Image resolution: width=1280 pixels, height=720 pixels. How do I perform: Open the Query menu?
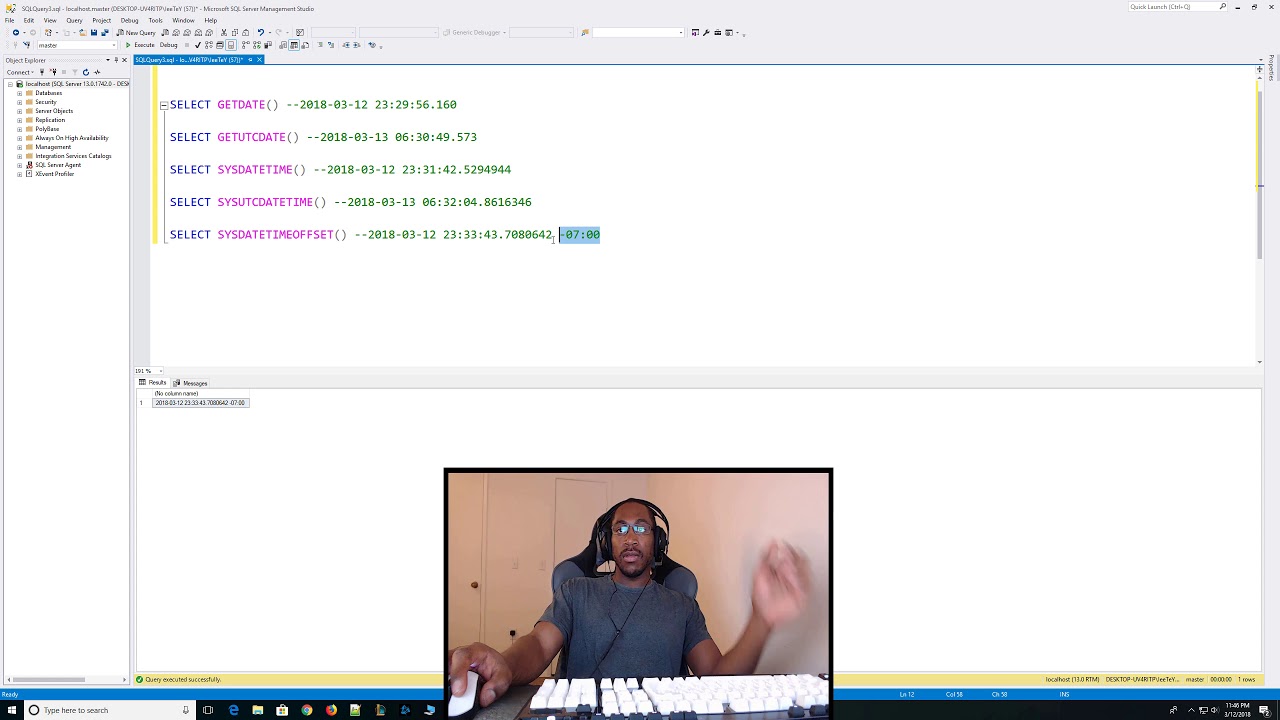[x=74, y=20]
